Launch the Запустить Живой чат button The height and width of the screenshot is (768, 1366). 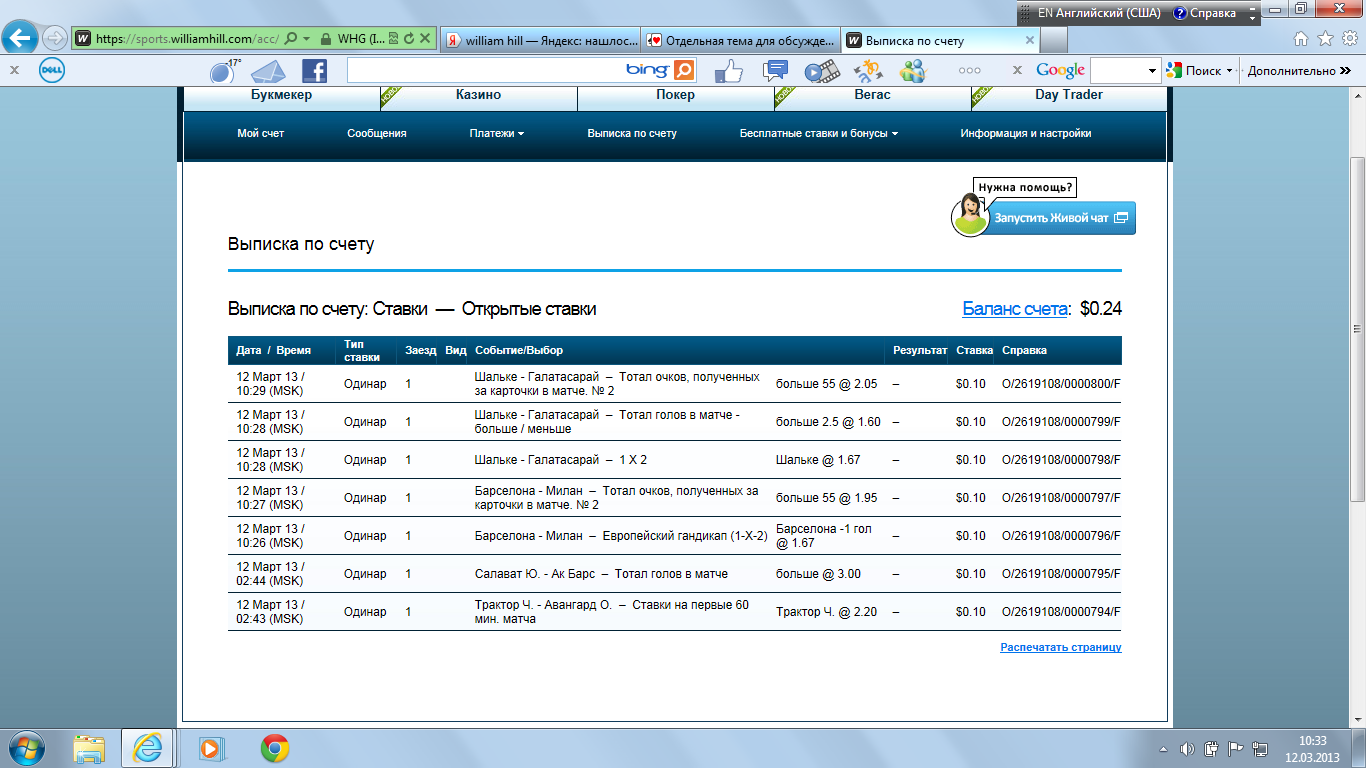1060,218
